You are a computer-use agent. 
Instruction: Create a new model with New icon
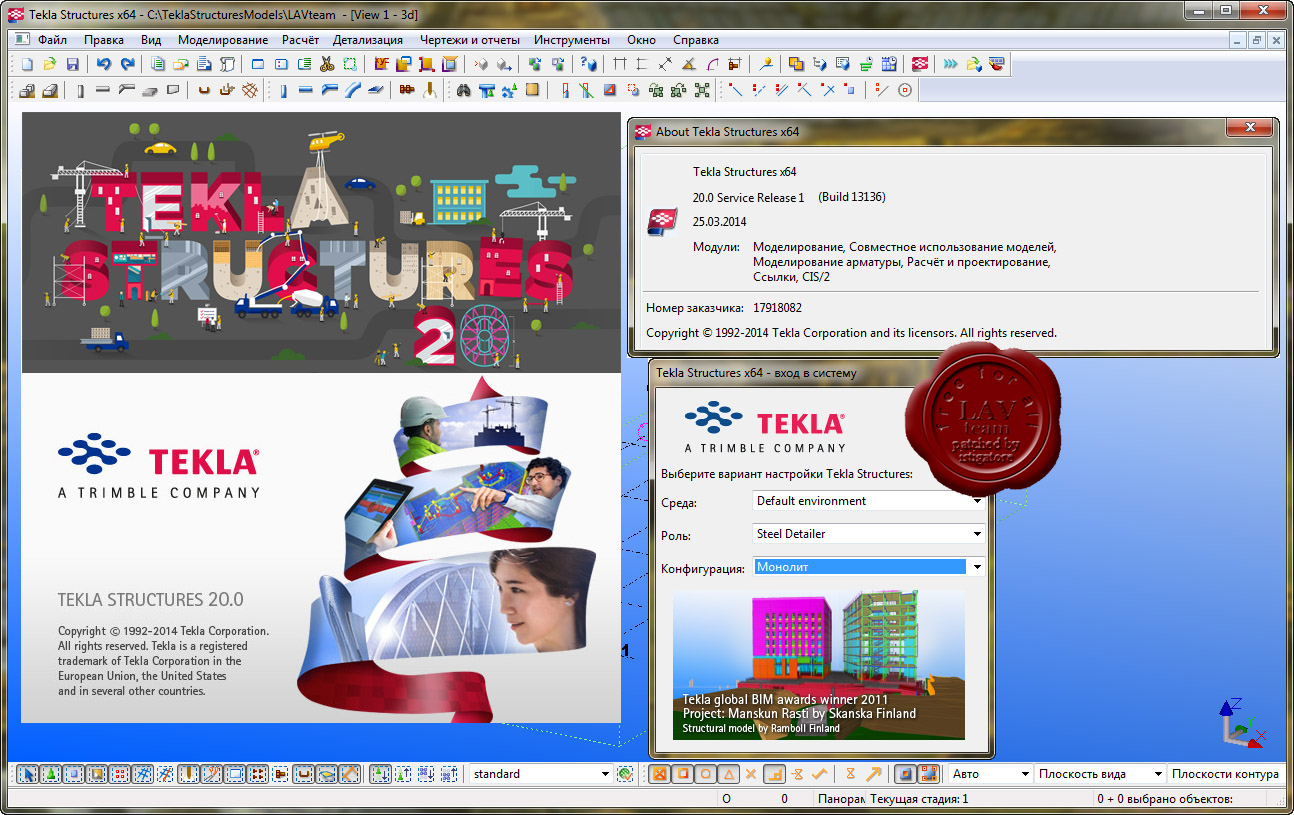(27, 64)
